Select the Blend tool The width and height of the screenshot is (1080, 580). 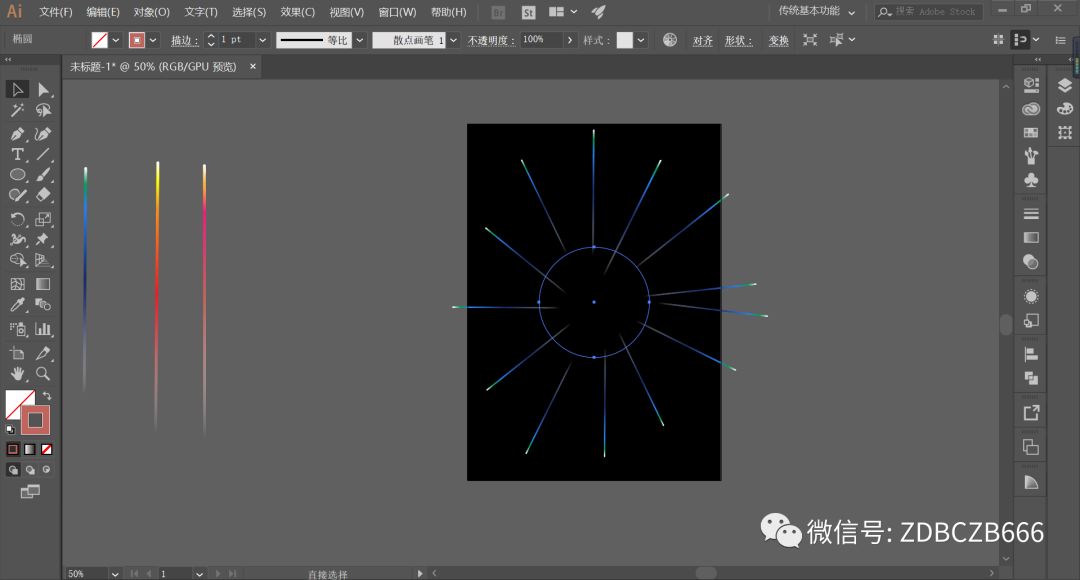[43, 304]
